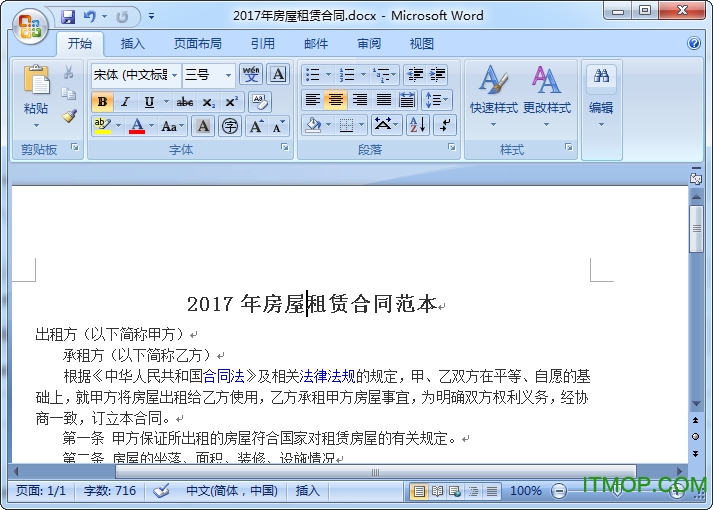Toggle strikethrough abc

185,102
